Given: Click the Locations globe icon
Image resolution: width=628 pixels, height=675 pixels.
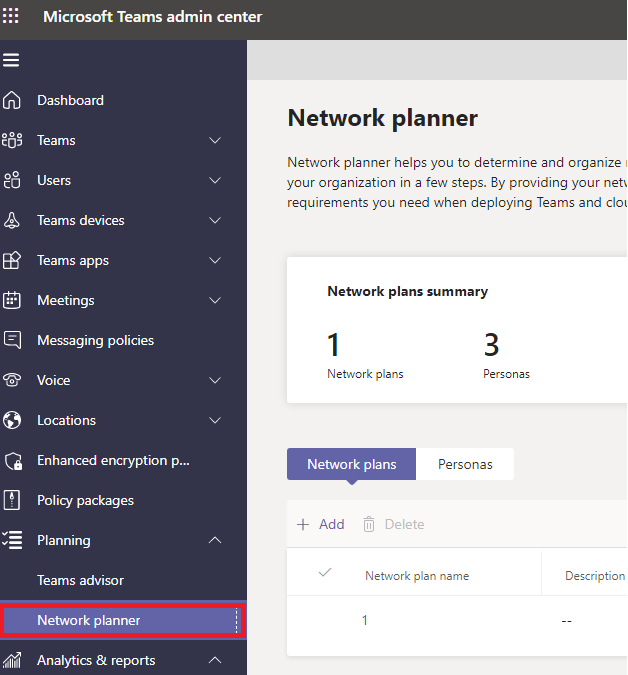Looking at the screenshot, I should 12,420.
